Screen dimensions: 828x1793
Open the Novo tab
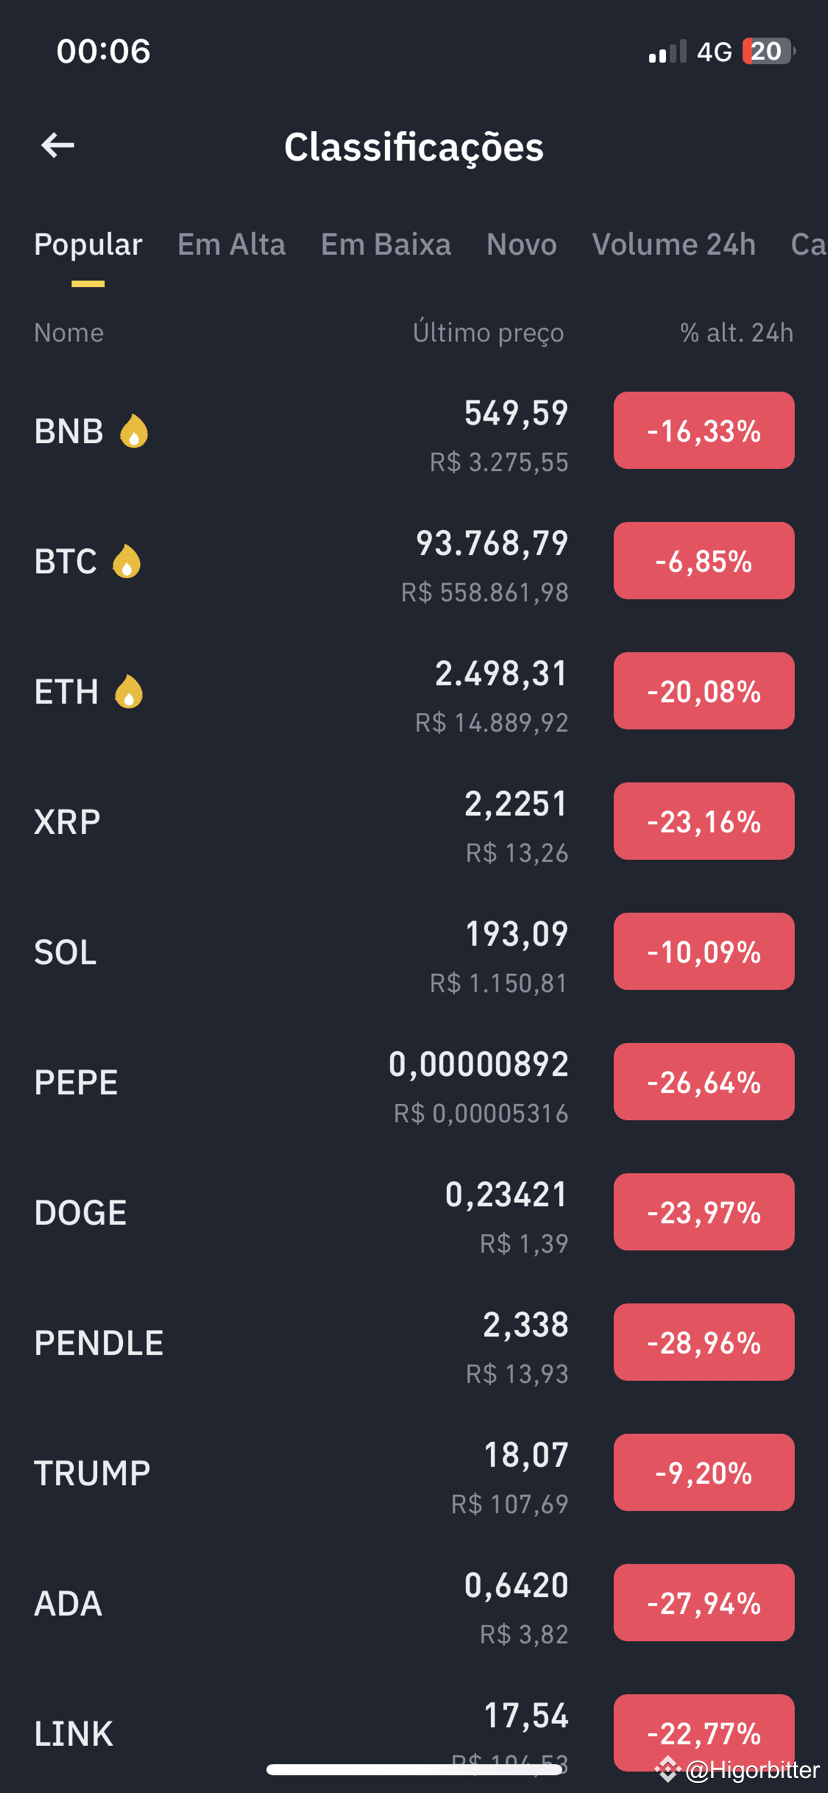[521, 244]
